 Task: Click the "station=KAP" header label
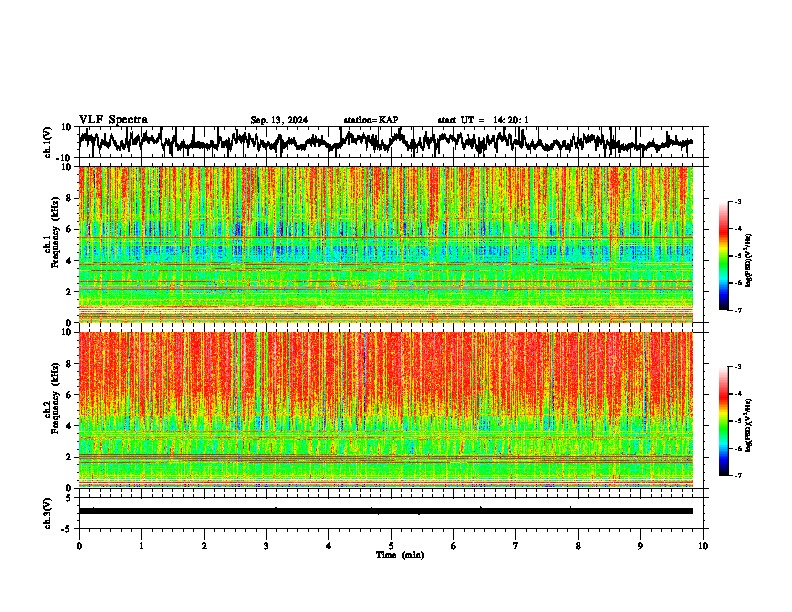371,120
